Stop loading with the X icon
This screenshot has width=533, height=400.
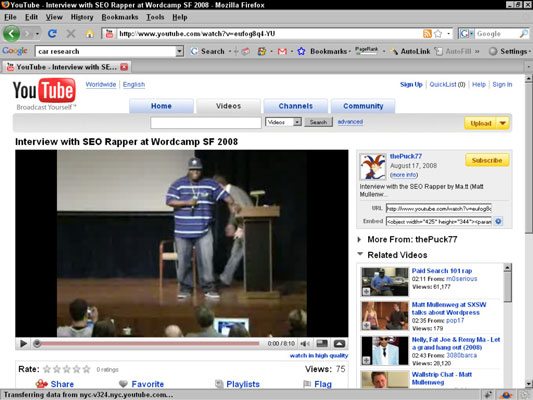[x=71, y=33]
